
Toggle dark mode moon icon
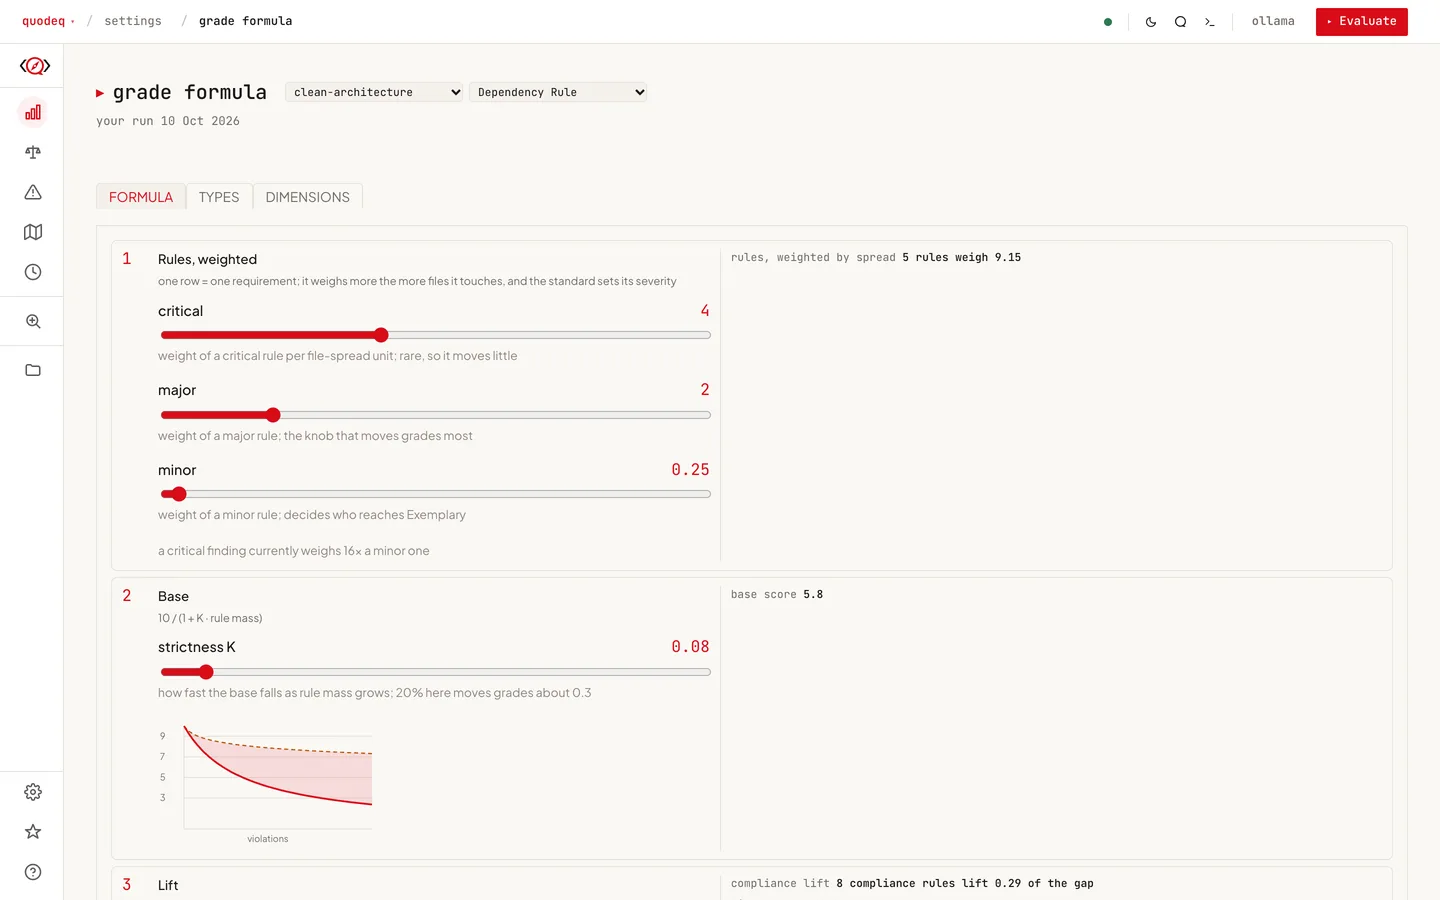pos(1151,22)
